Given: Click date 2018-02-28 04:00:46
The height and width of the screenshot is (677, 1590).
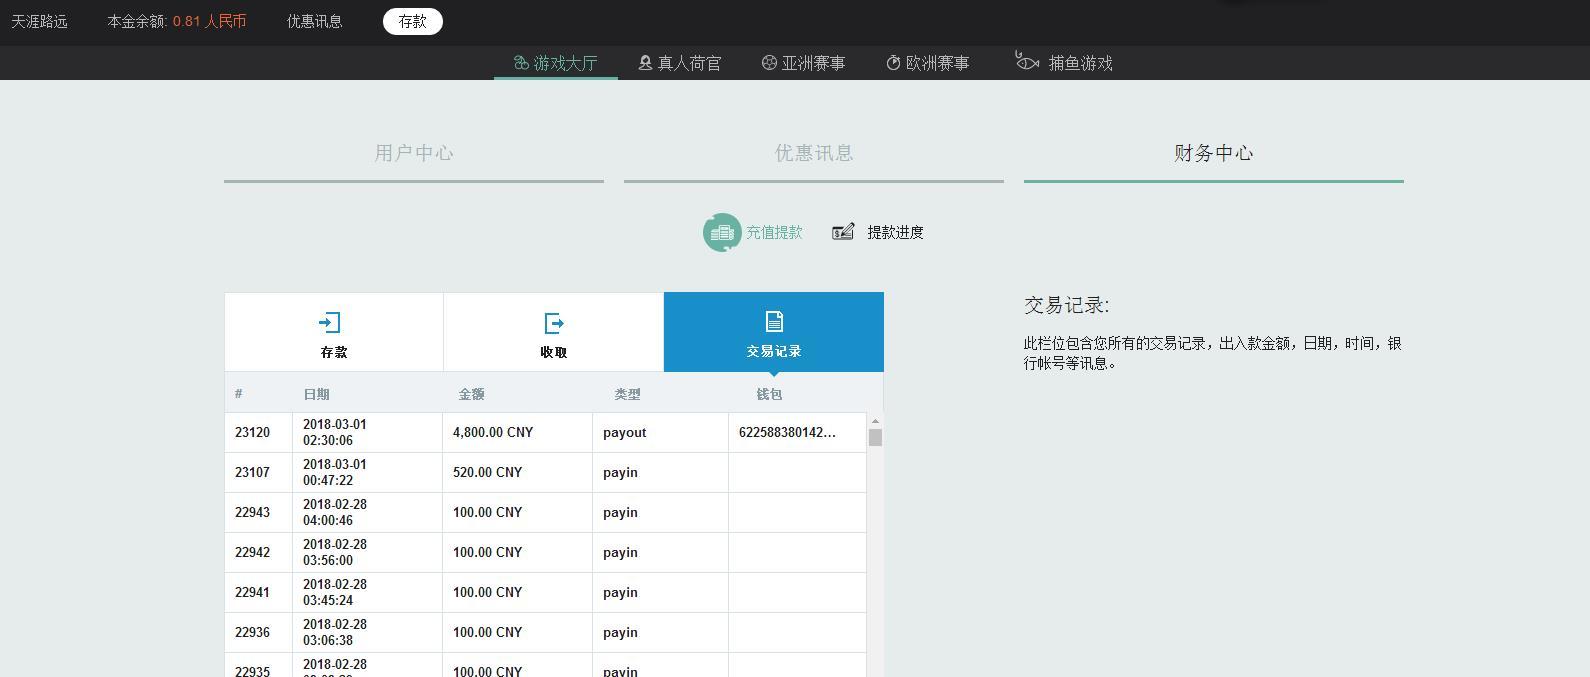Looking at the screenshot, I should tap(335, 512).
